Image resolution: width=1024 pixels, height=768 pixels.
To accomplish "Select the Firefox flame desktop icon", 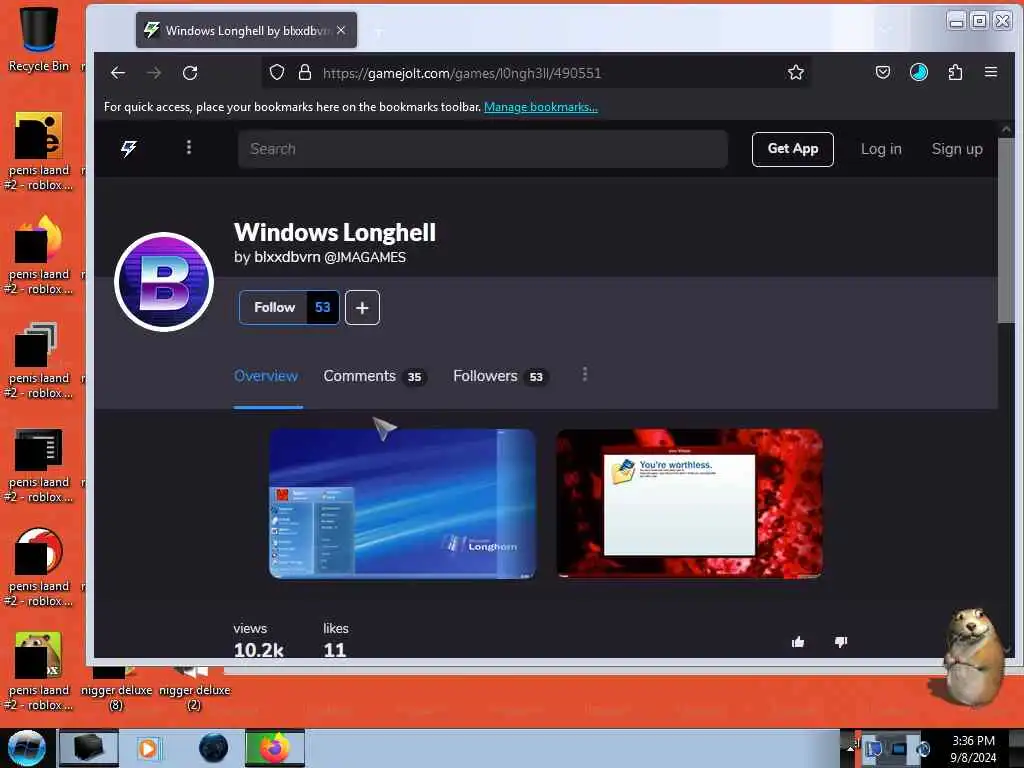I will (39, 255).
